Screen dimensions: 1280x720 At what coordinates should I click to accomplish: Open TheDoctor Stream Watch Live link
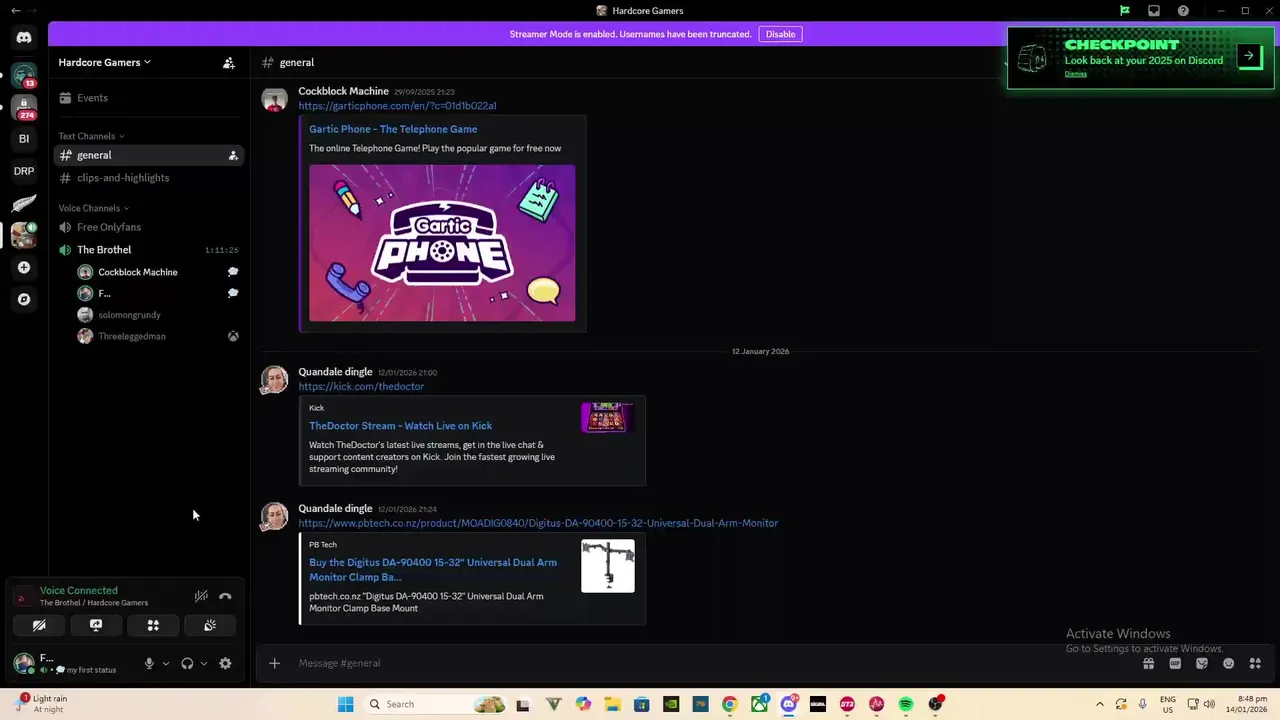coord(400,426)
